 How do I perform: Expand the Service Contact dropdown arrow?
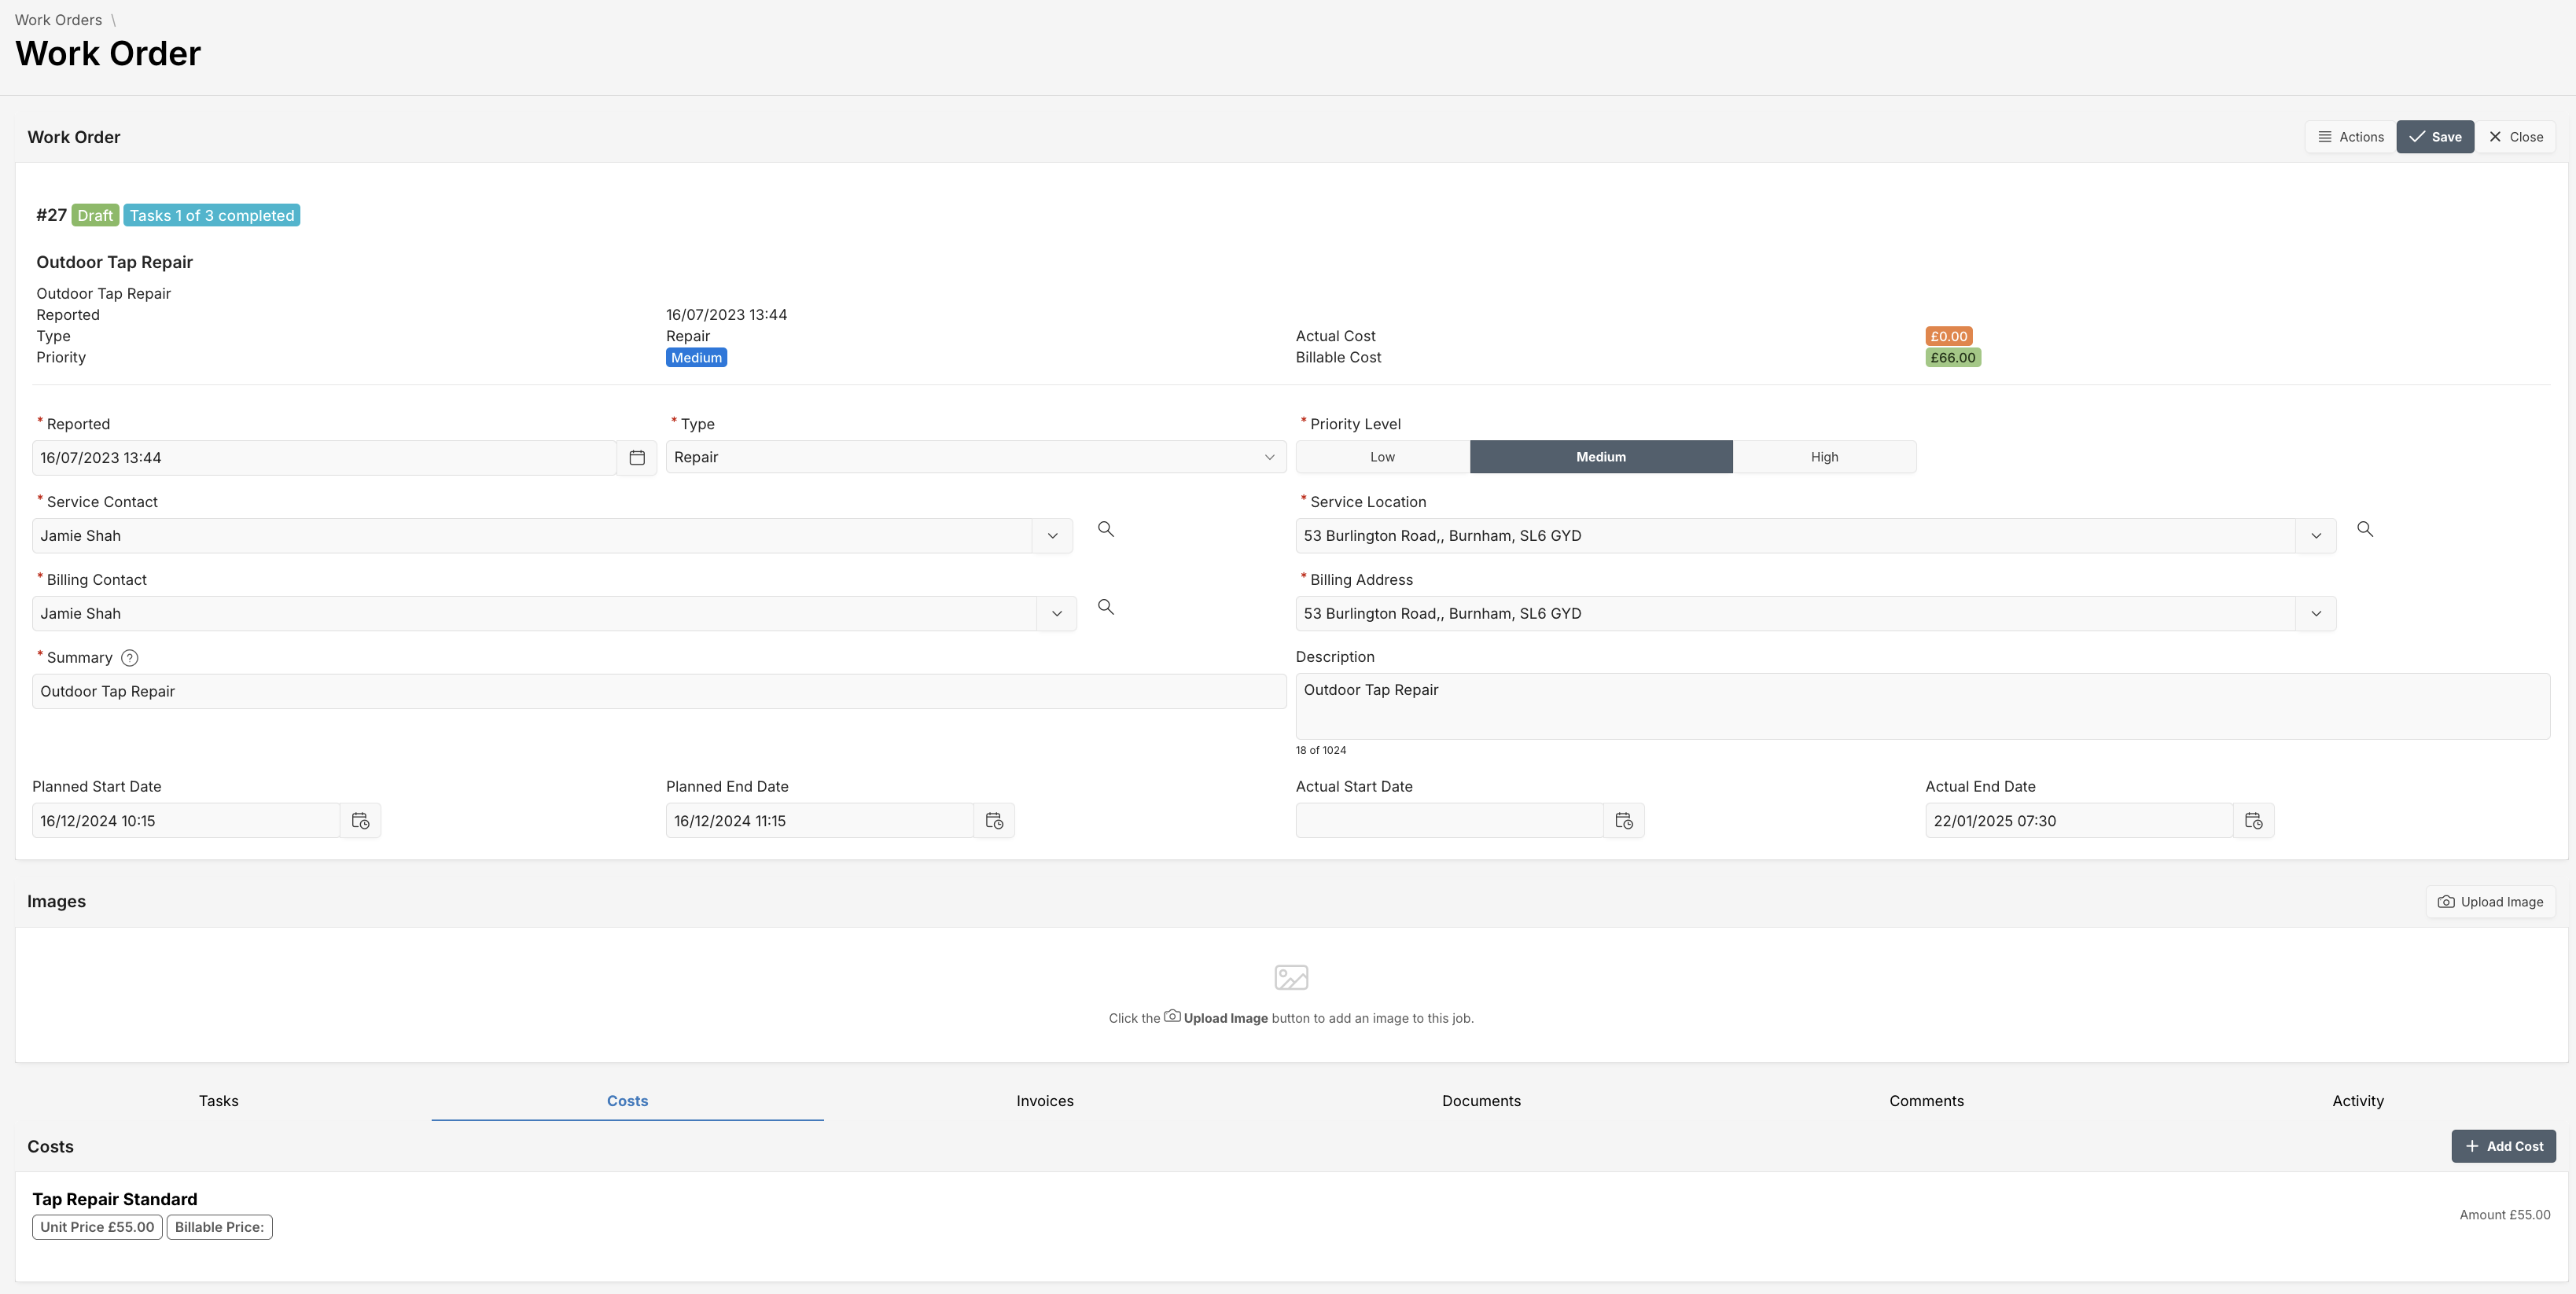[x=1052, y=536]
